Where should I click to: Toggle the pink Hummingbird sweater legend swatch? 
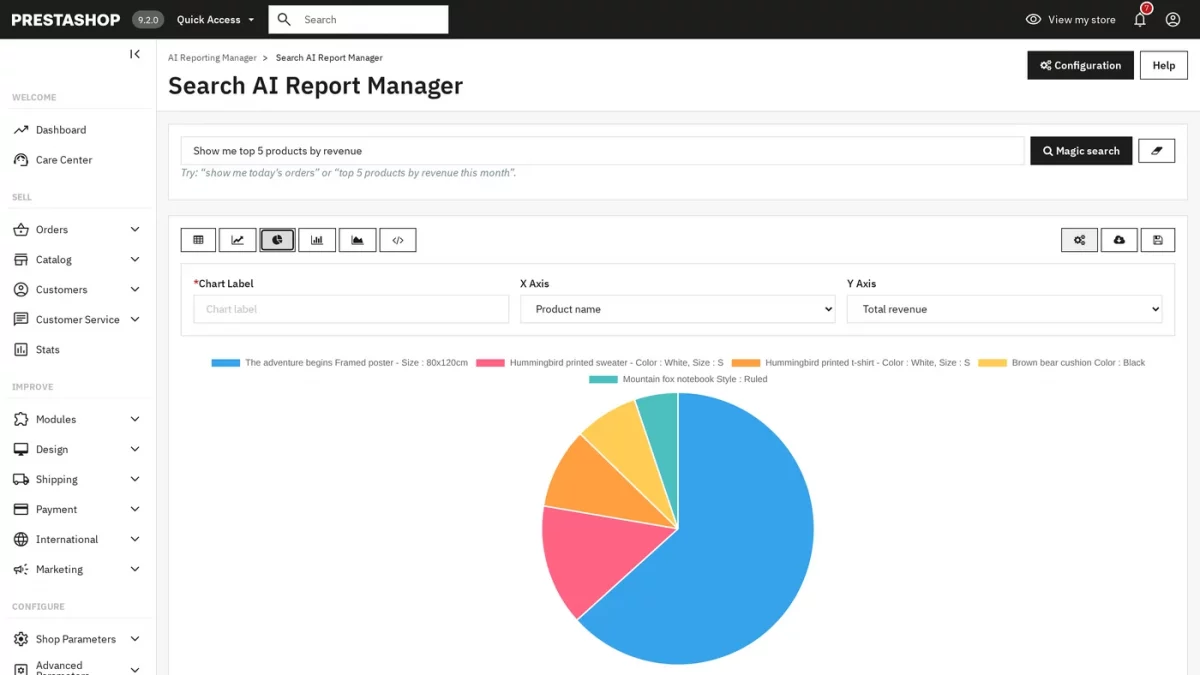(x=490, y=363)
